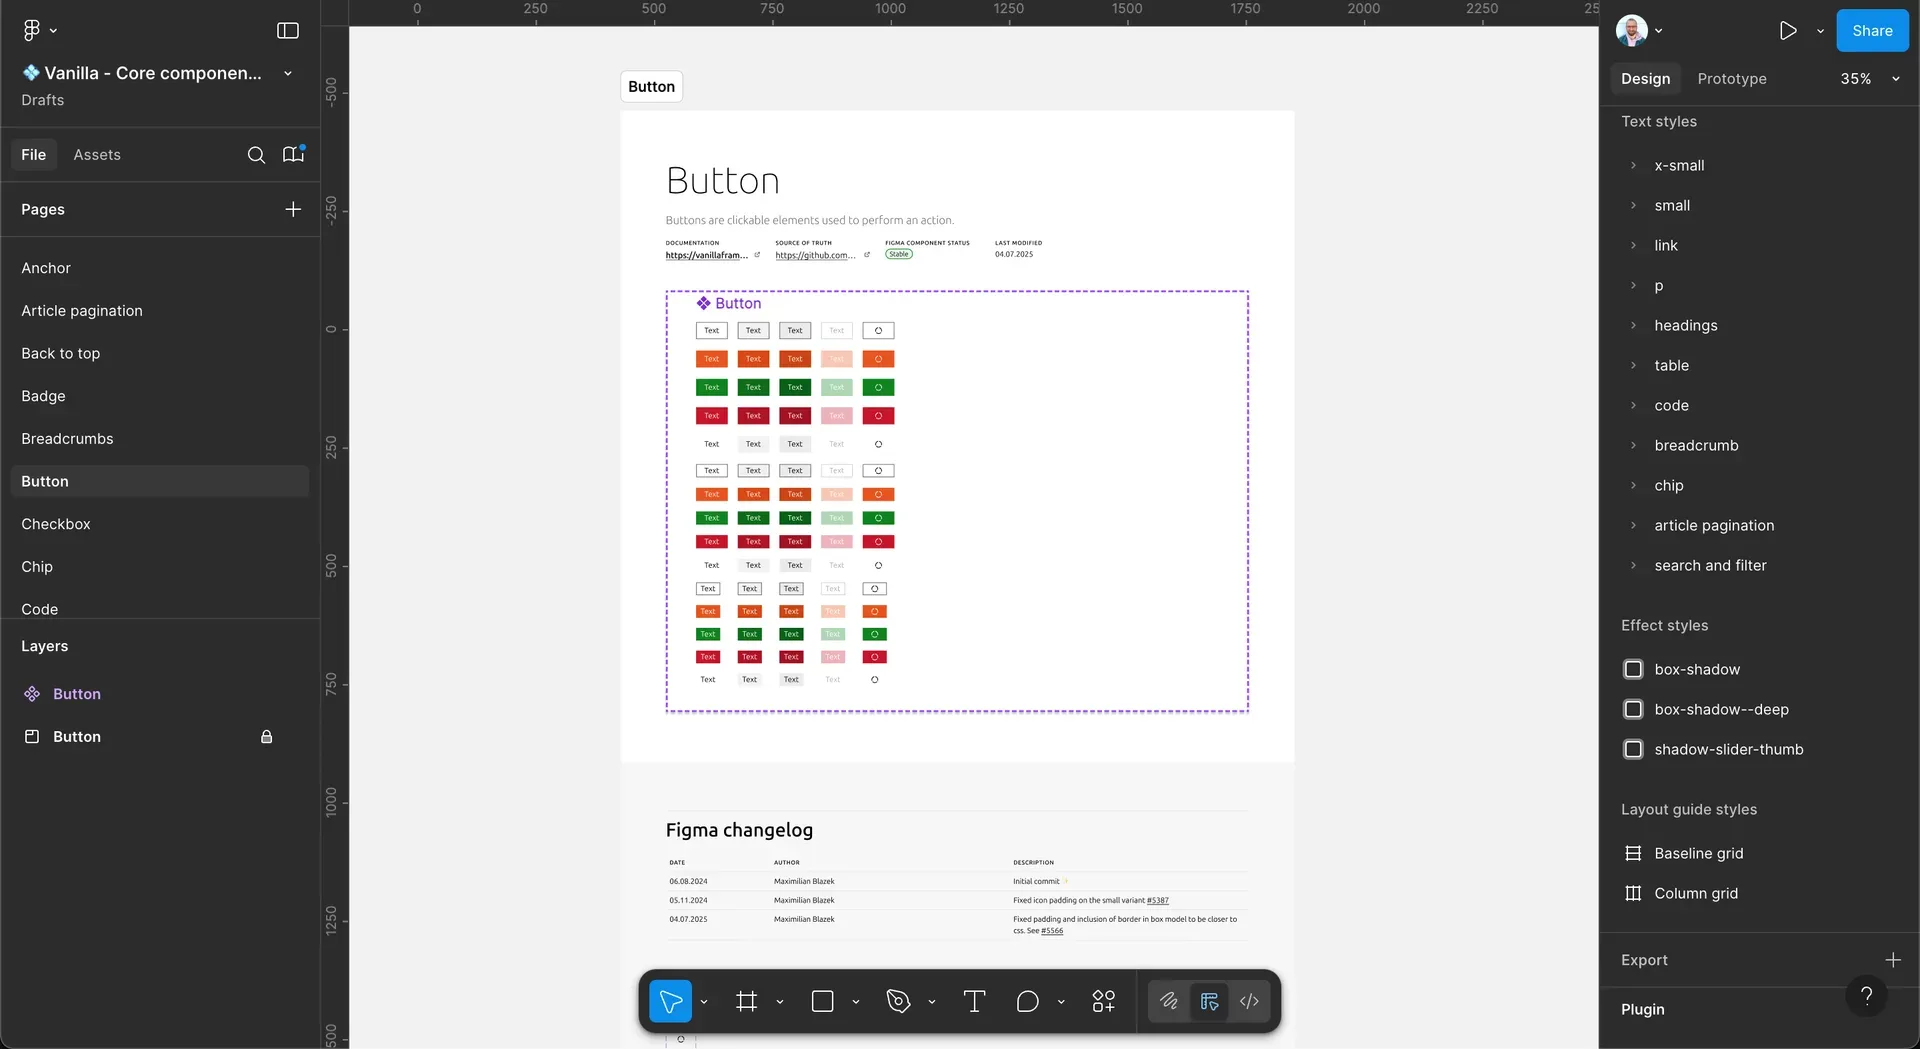Image resolution: width=1920 pixels, height=1049 pixels.
Task: Click the box-shadow effect style swatch
Action: point(1633,669)
